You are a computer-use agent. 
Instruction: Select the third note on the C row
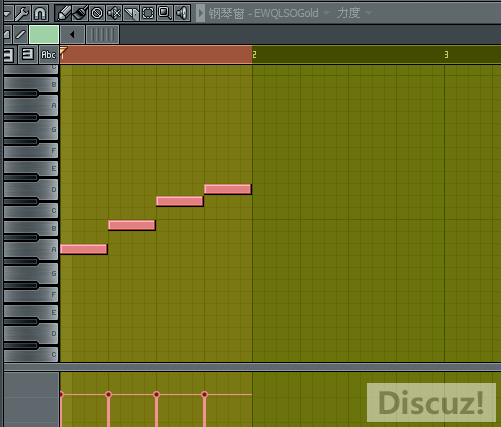(x=180, y=201)
